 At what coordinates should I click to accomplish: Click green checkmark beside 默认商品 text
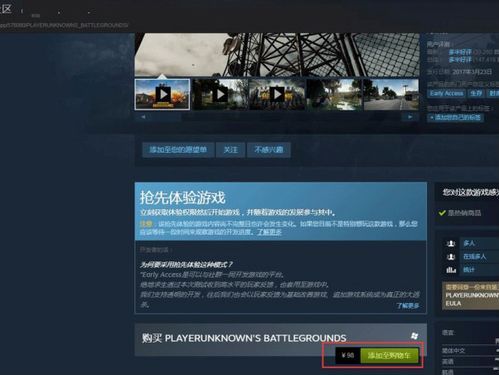pyautogui.click(x=442, y=213)
